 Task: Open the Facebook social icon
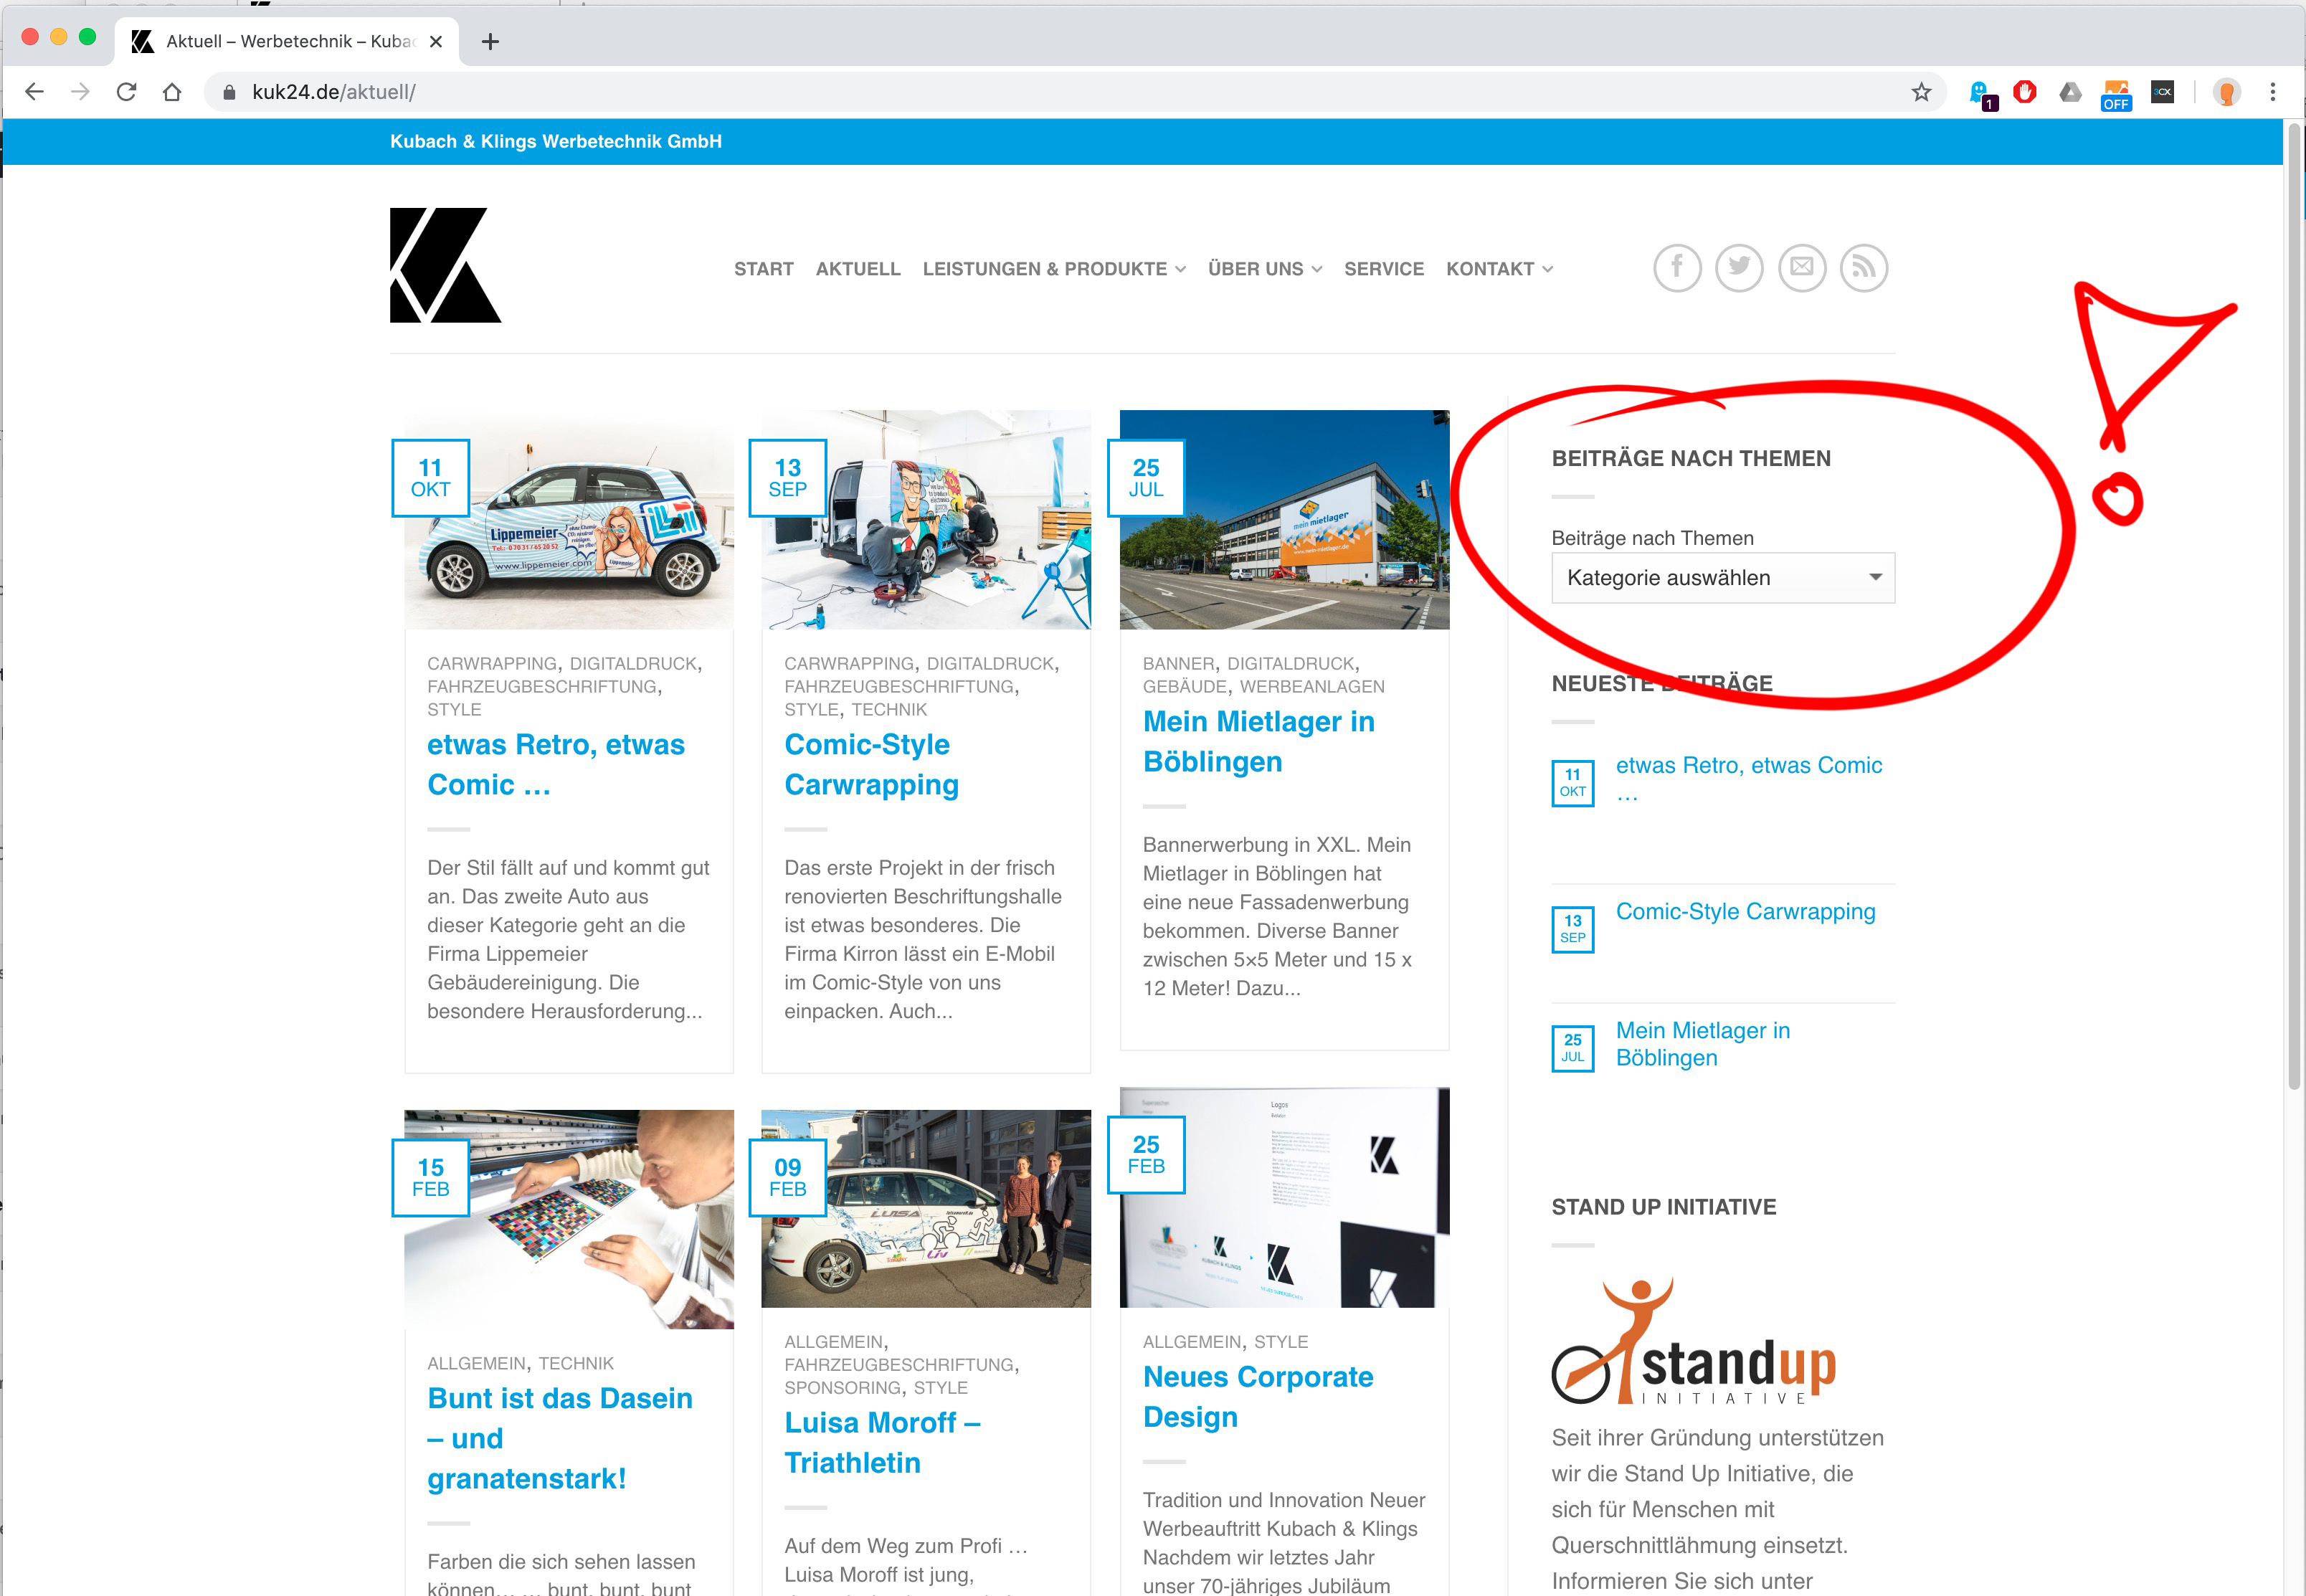coord(1677,268)
